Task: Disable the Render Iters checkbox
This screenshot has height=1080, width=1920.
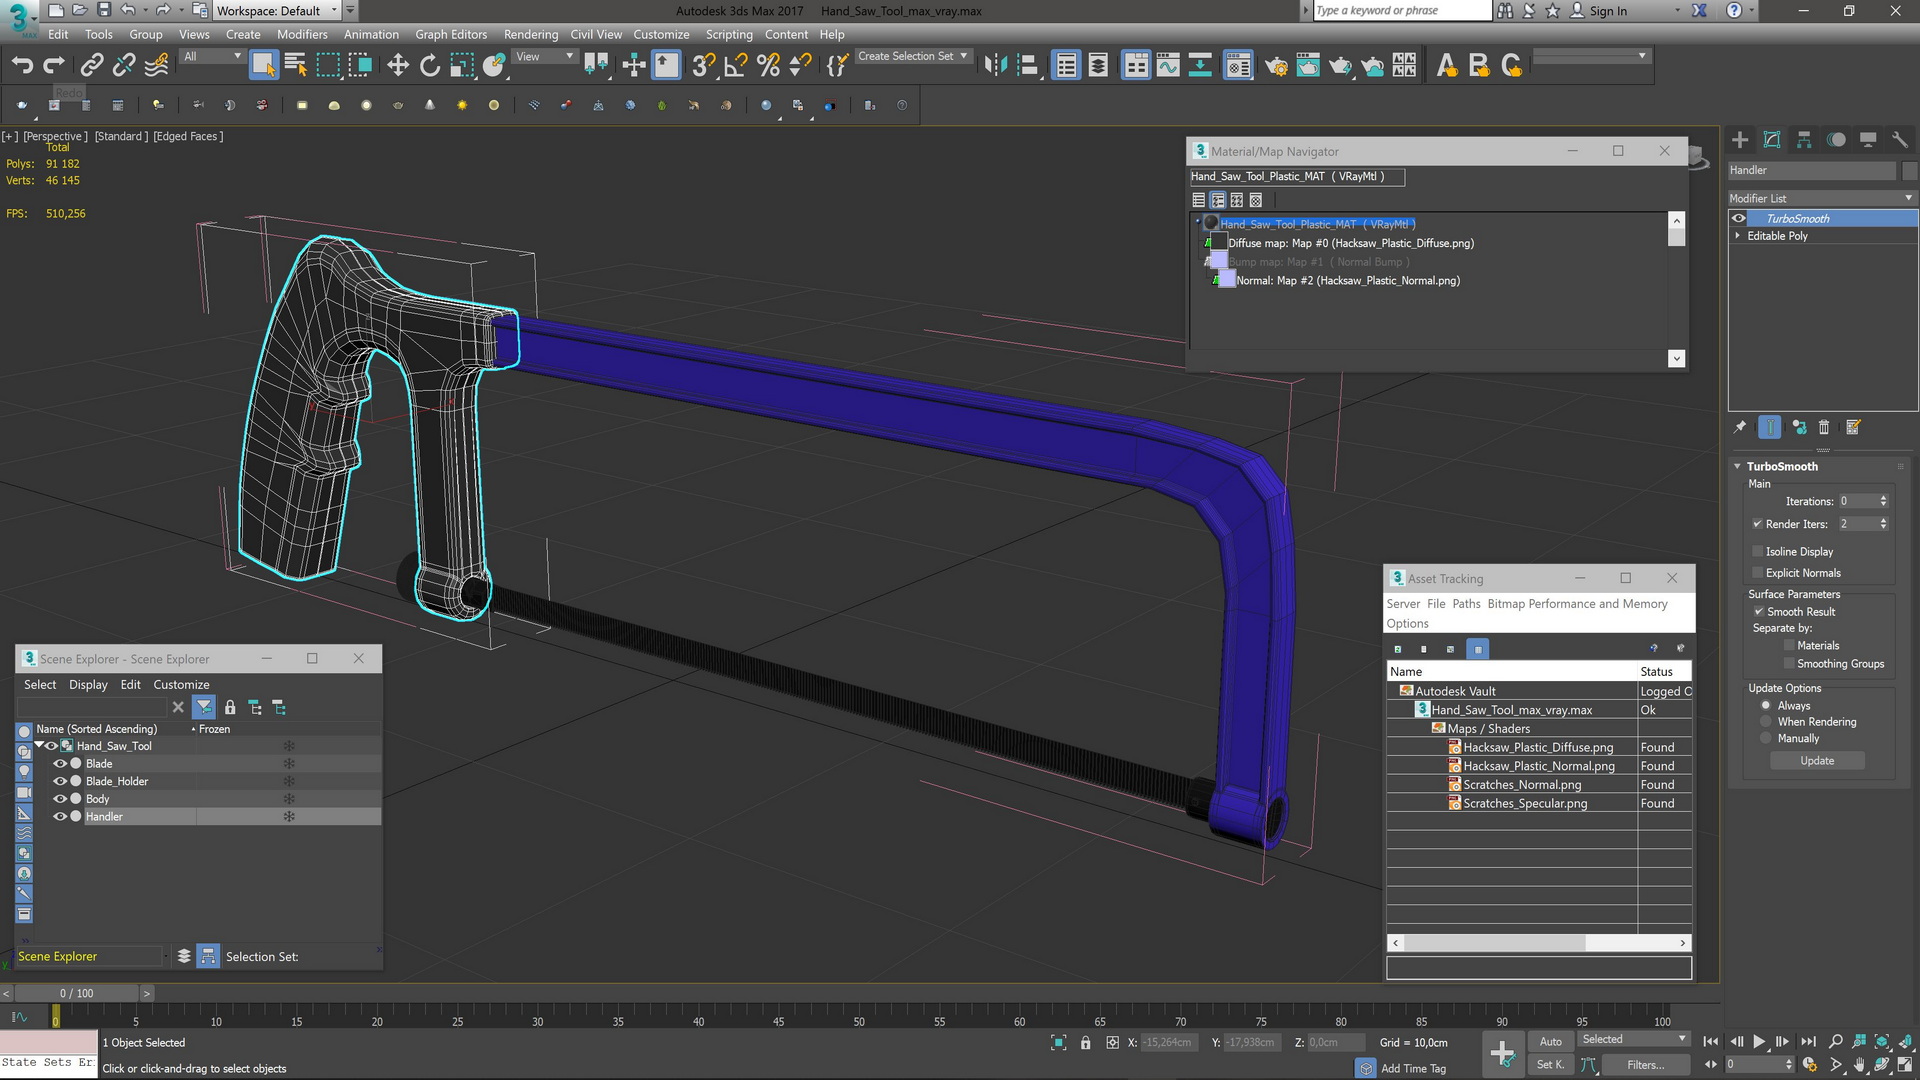Action: (1757, 524)
